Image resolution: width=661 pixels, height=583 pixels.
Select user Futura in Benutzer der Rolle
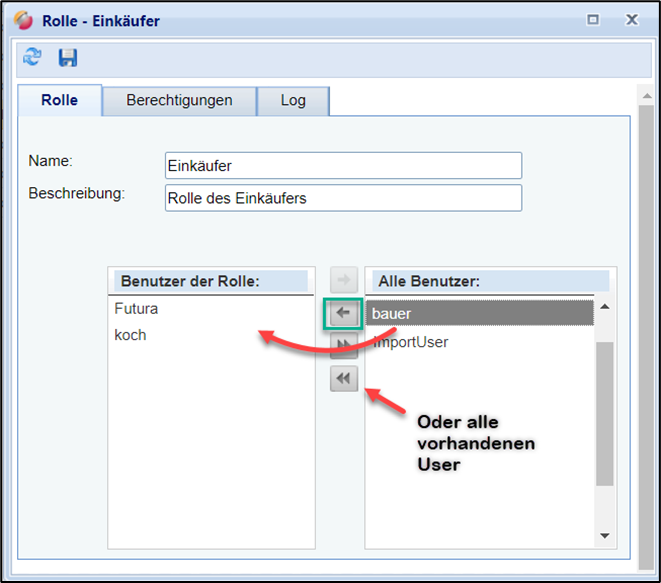pyautogui.click(x=137, y=309)
